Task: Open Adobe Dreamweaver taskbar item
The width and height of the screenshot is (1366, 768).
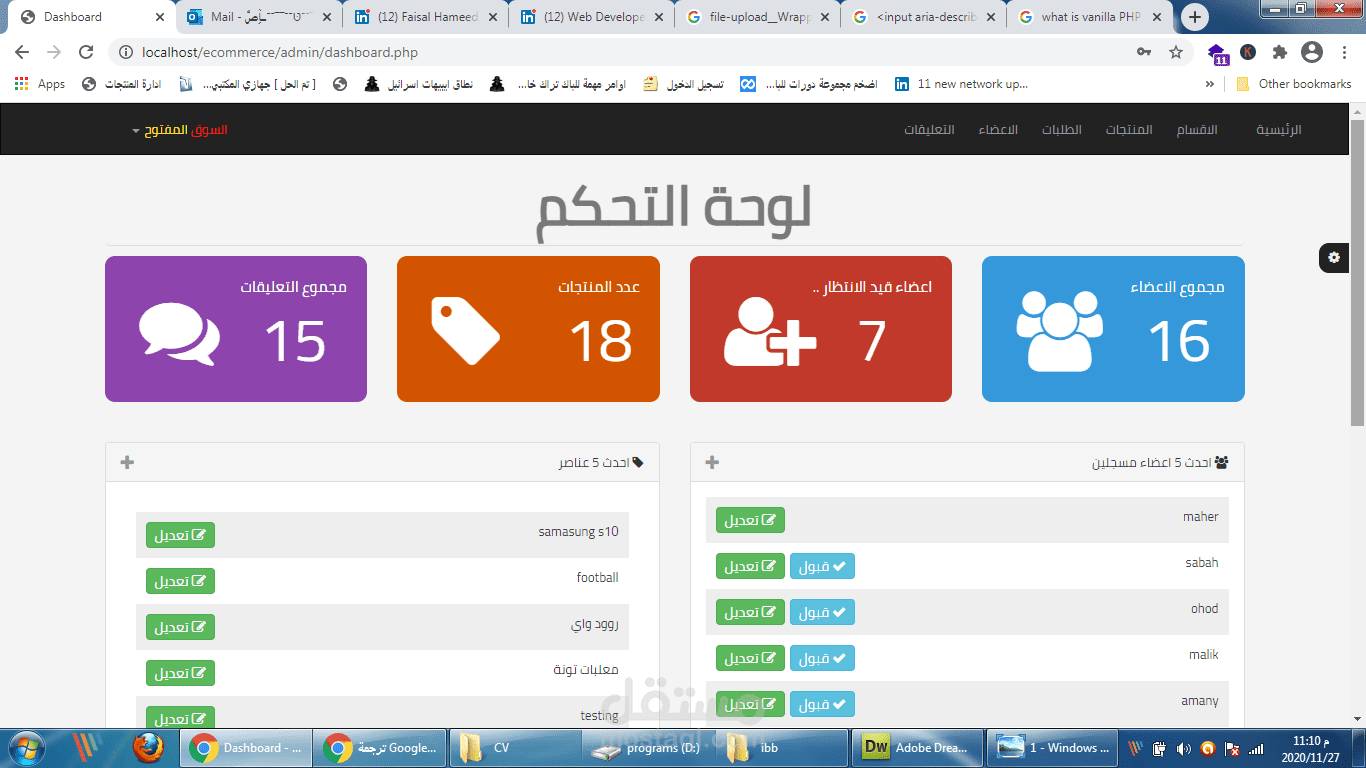Action: coord(915,747)
